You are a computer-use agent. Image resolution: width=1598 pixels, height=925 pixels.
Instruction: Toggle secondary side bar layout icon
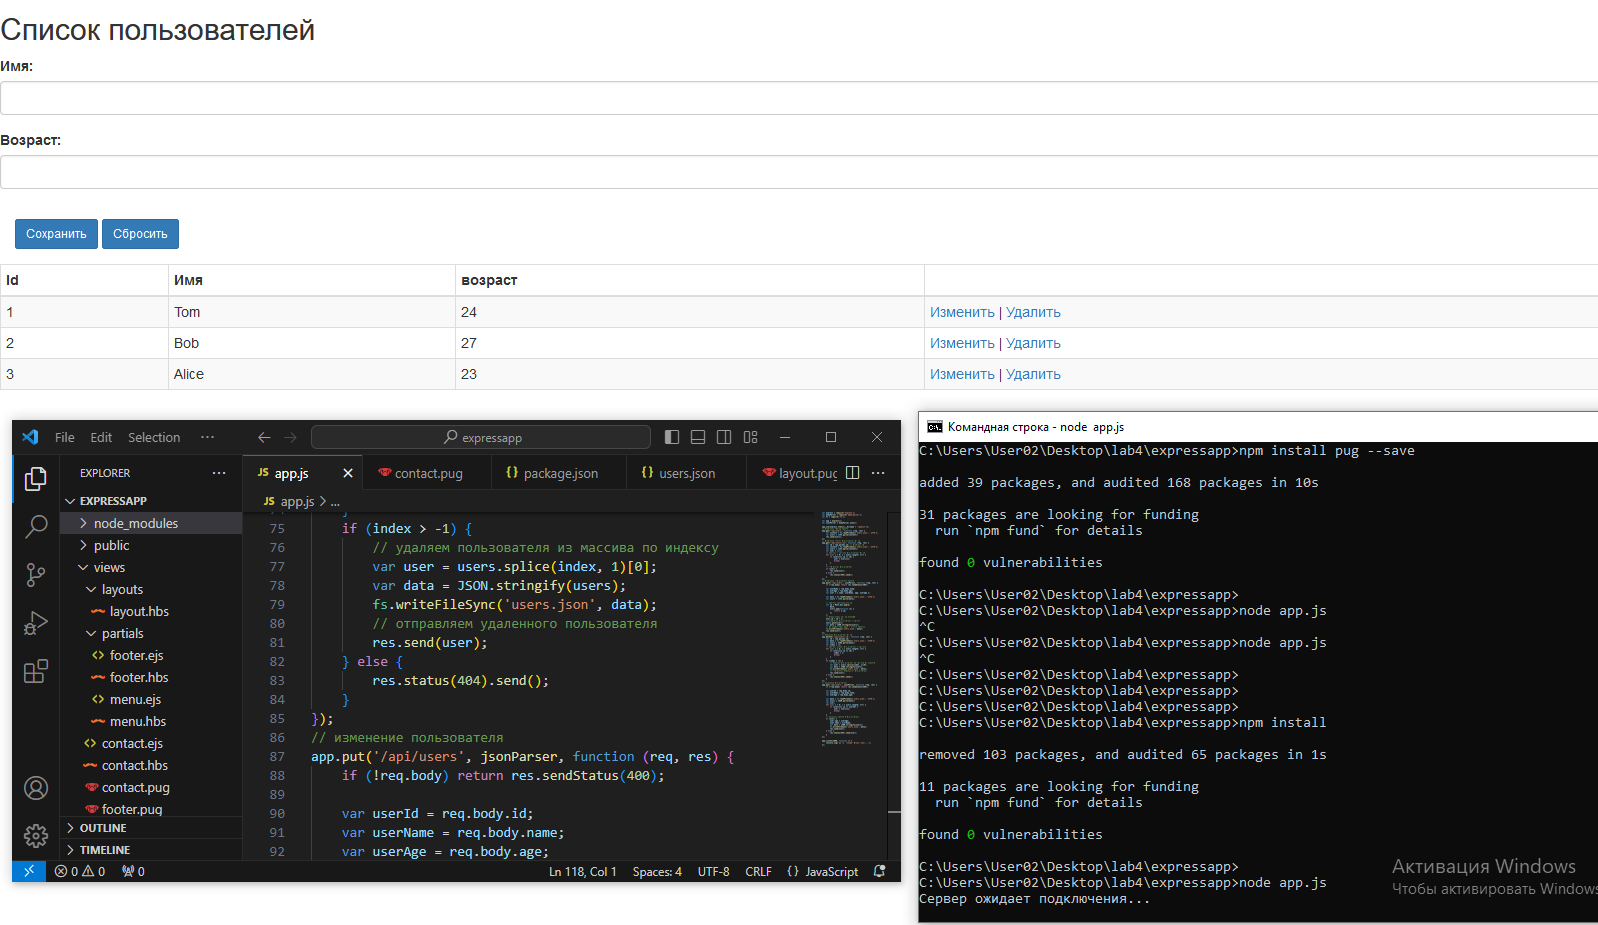coord(724,437)
